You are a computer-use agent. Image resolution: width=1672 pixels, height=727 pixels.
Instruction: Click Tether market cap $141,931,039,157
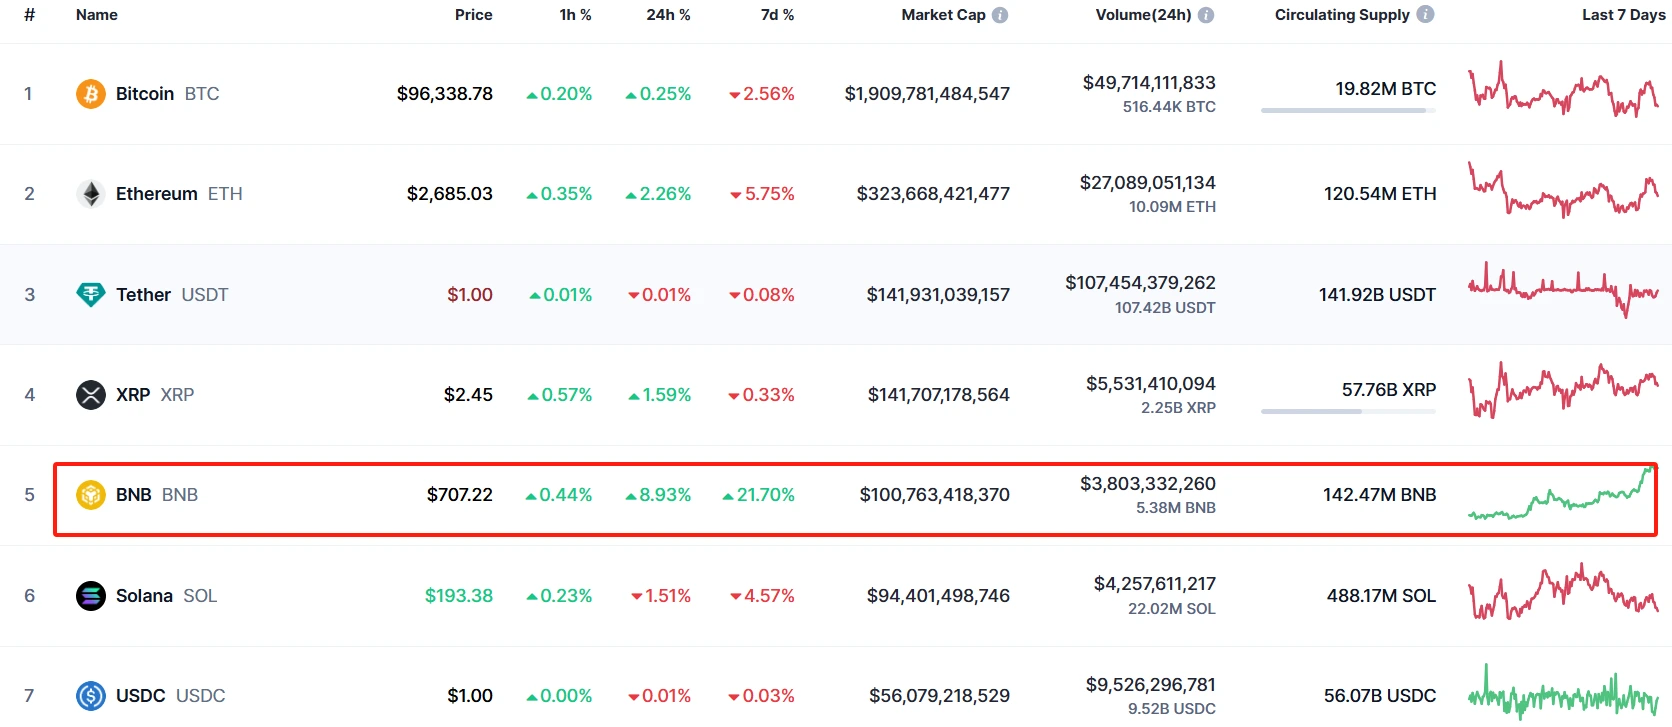point(938,295)
